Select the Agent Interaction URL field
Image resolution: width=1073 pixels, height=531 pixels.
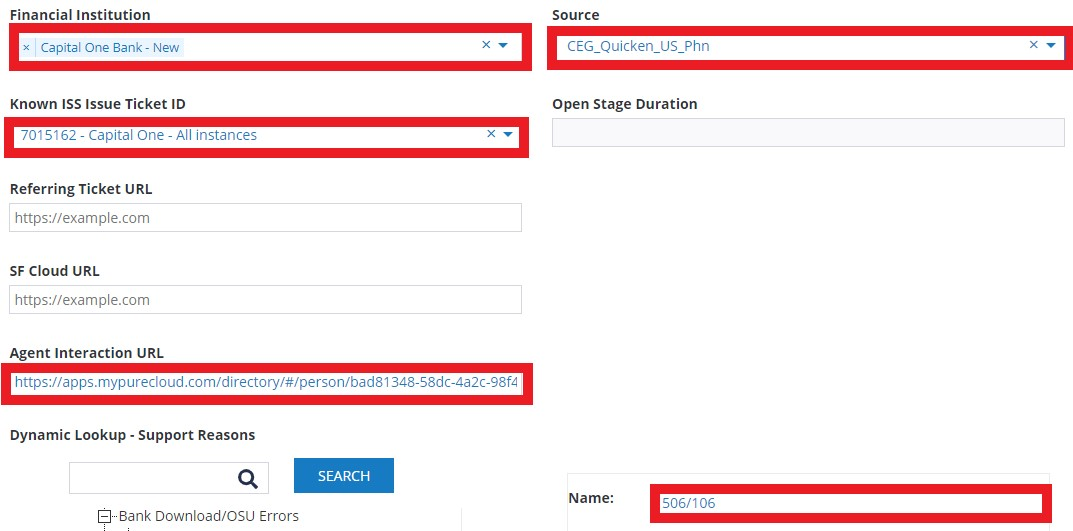[266, 382]
